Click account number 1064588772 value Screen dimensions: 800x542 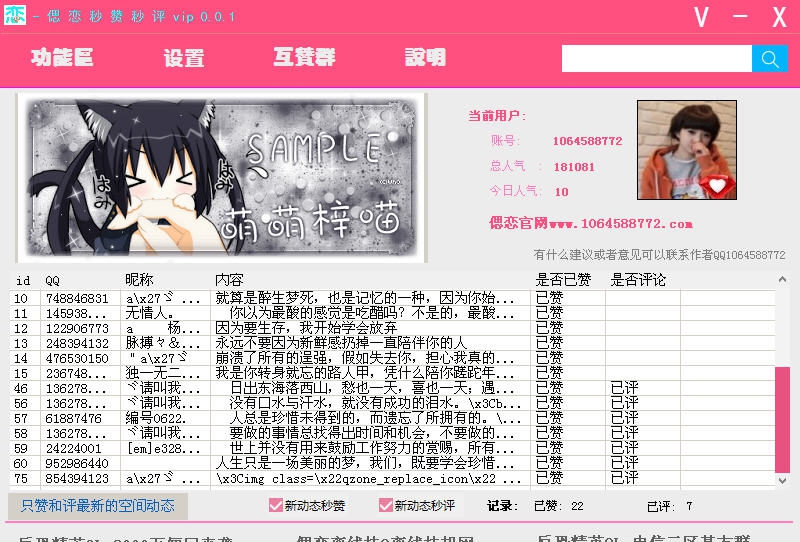[587, 141]
